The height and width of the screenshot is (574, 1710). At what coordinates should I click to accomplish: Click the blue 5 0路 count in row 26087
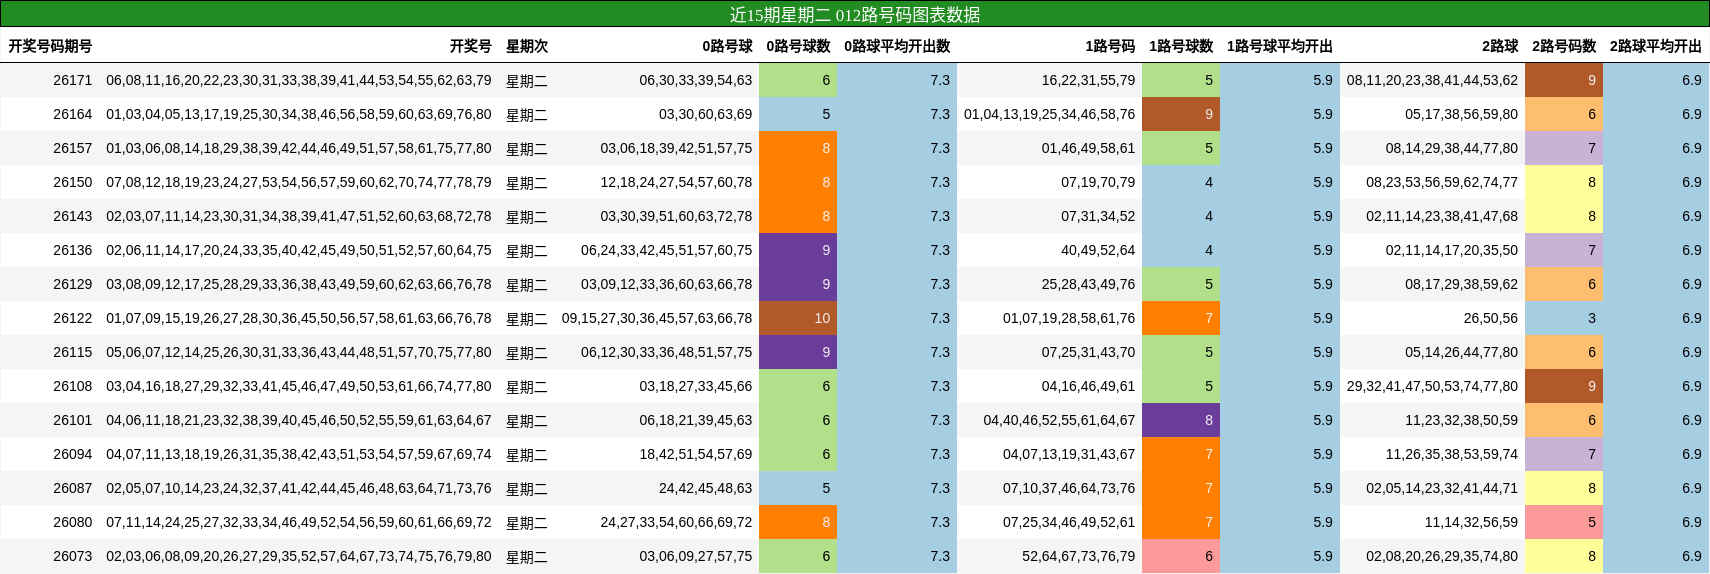tap(798, 488)
